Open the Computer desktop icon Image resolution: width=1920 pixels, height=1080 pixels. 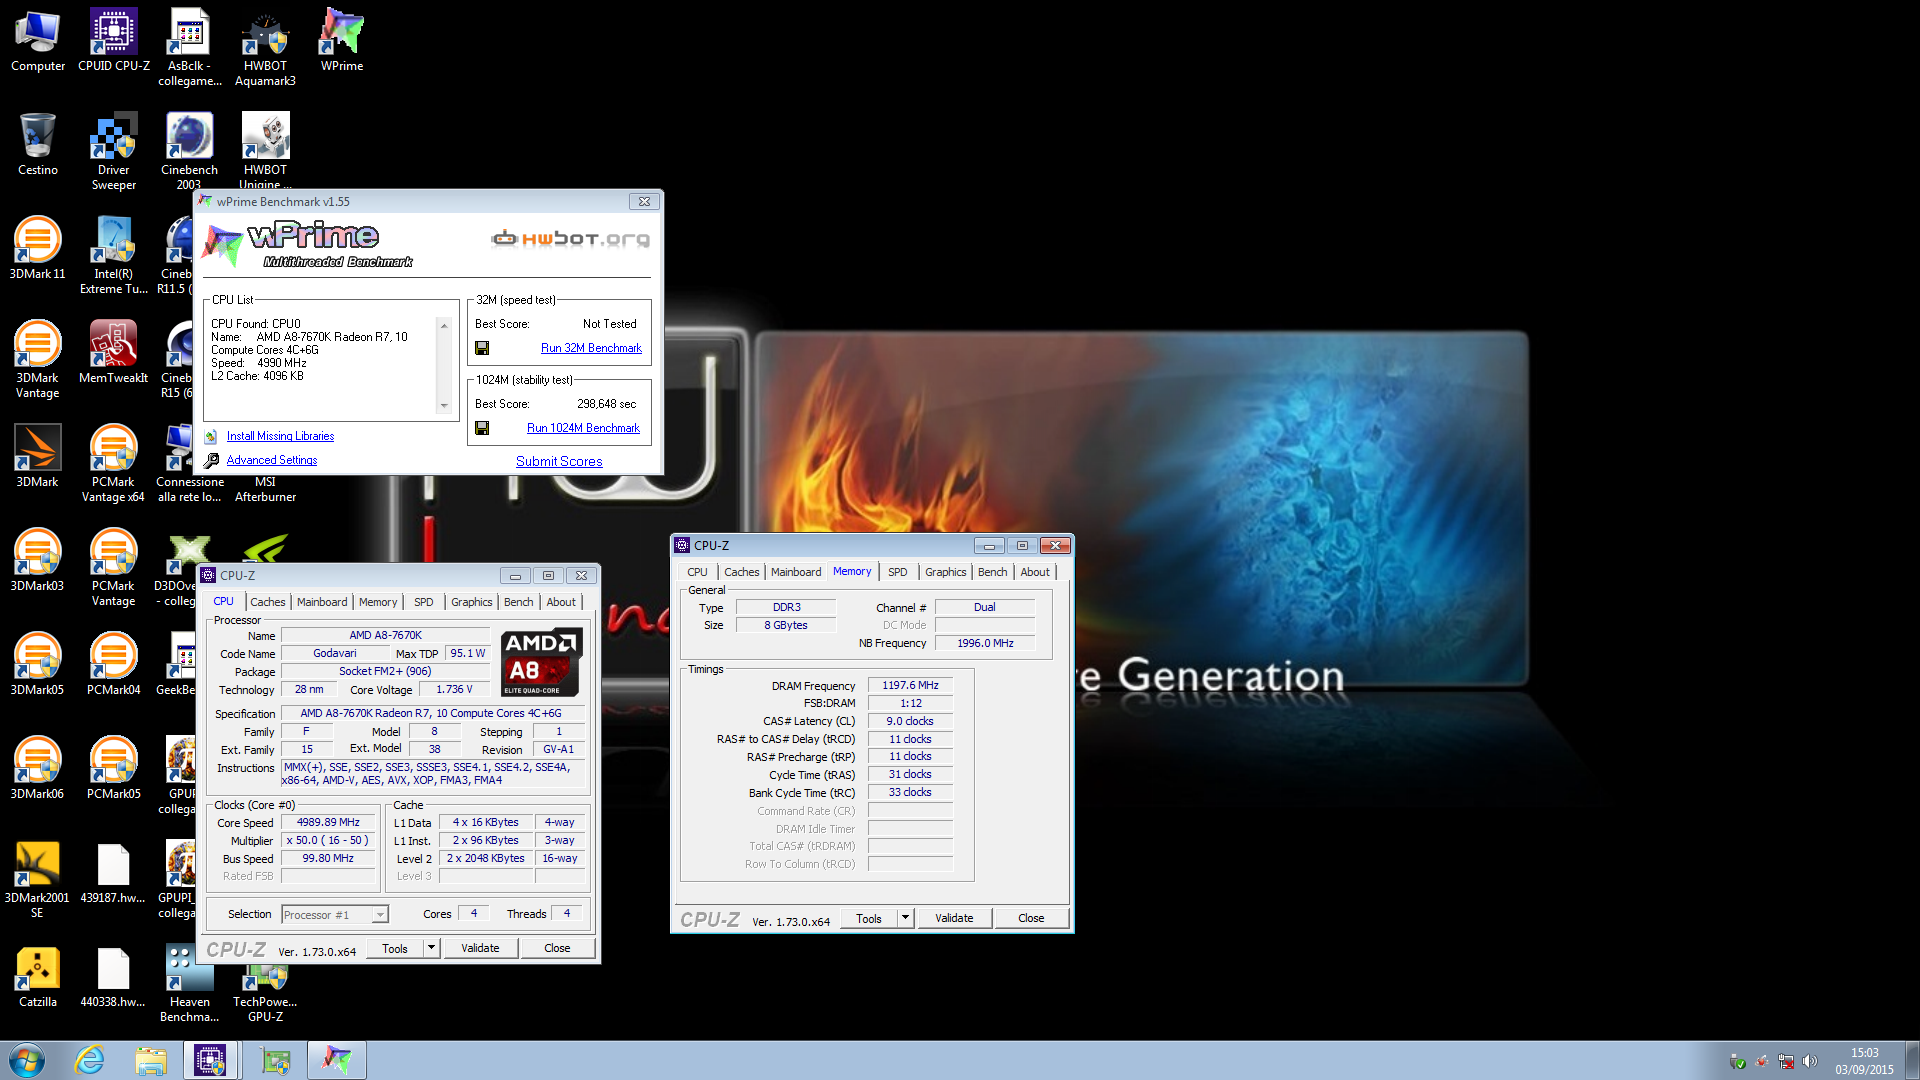(38, 41)
